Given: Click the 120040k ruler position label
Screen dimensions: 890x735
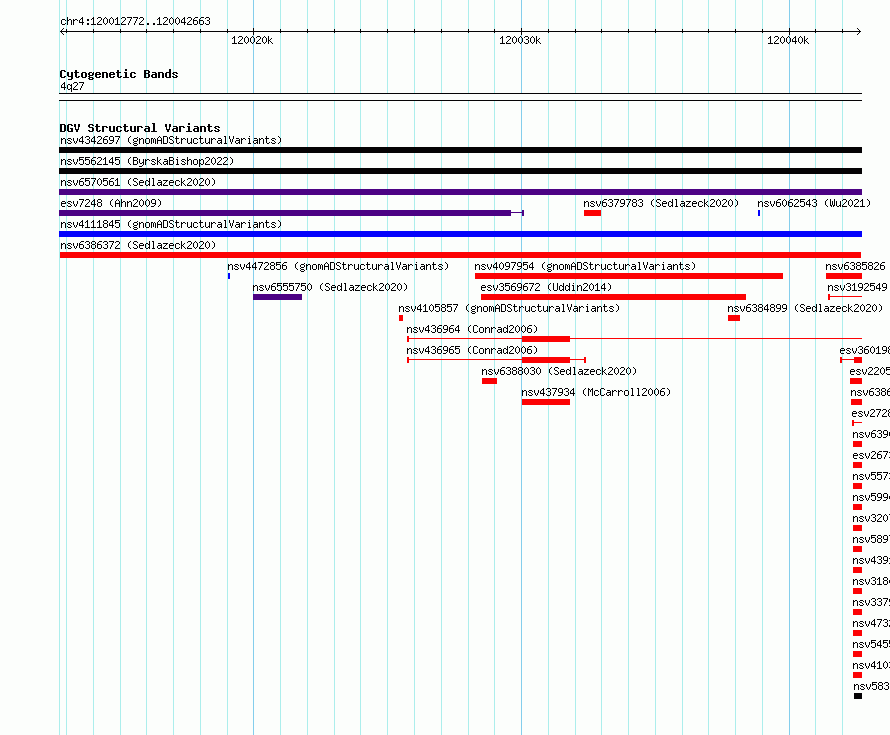Looking at the screenshot, I should tap(788, 40).
